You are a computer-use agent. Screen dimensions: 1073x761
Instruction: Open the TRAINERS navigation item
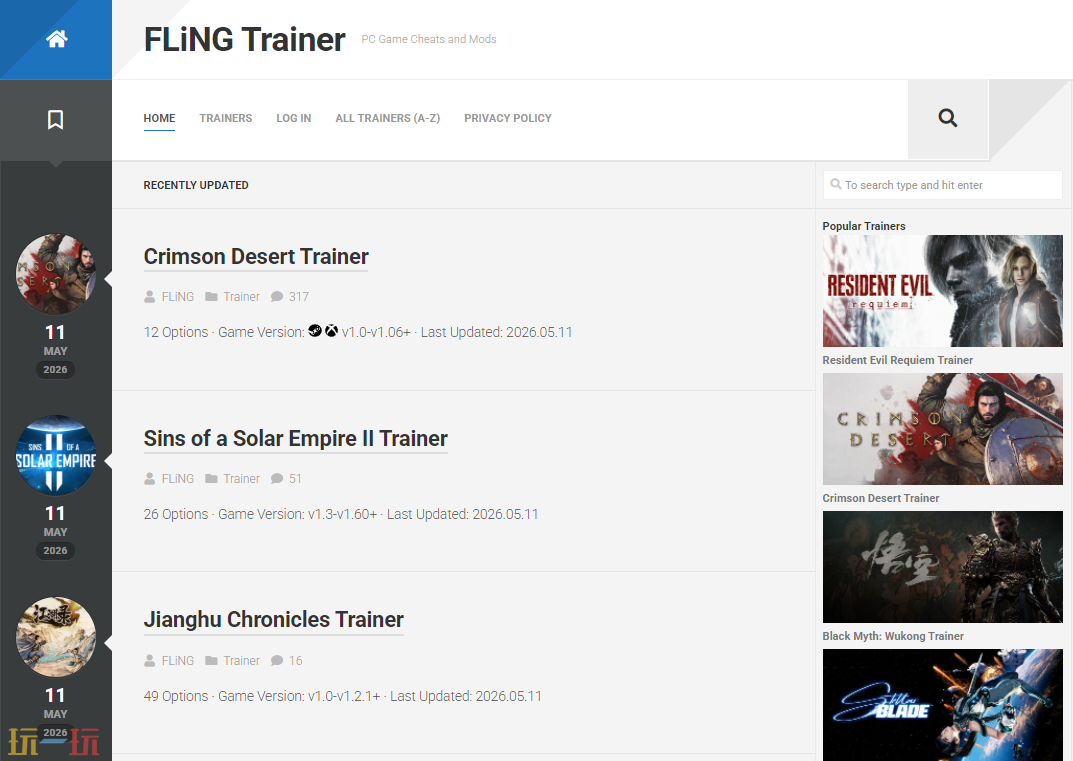click(226, 118)
